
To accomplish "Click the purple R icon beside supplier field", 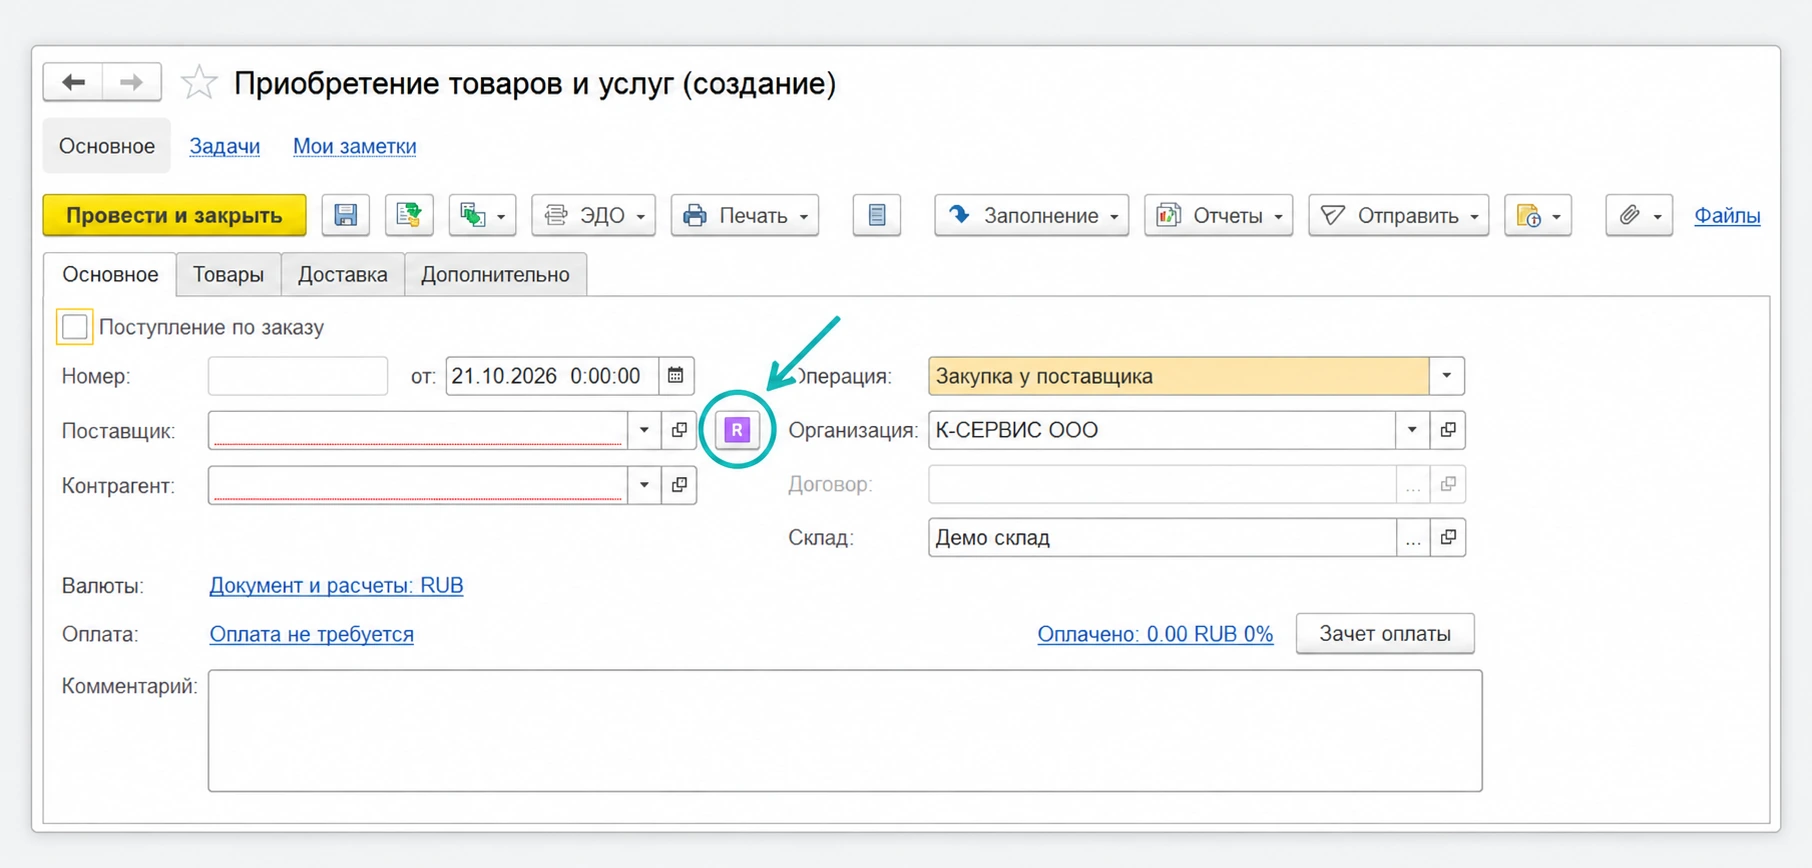I will click(x=737, y=430).
